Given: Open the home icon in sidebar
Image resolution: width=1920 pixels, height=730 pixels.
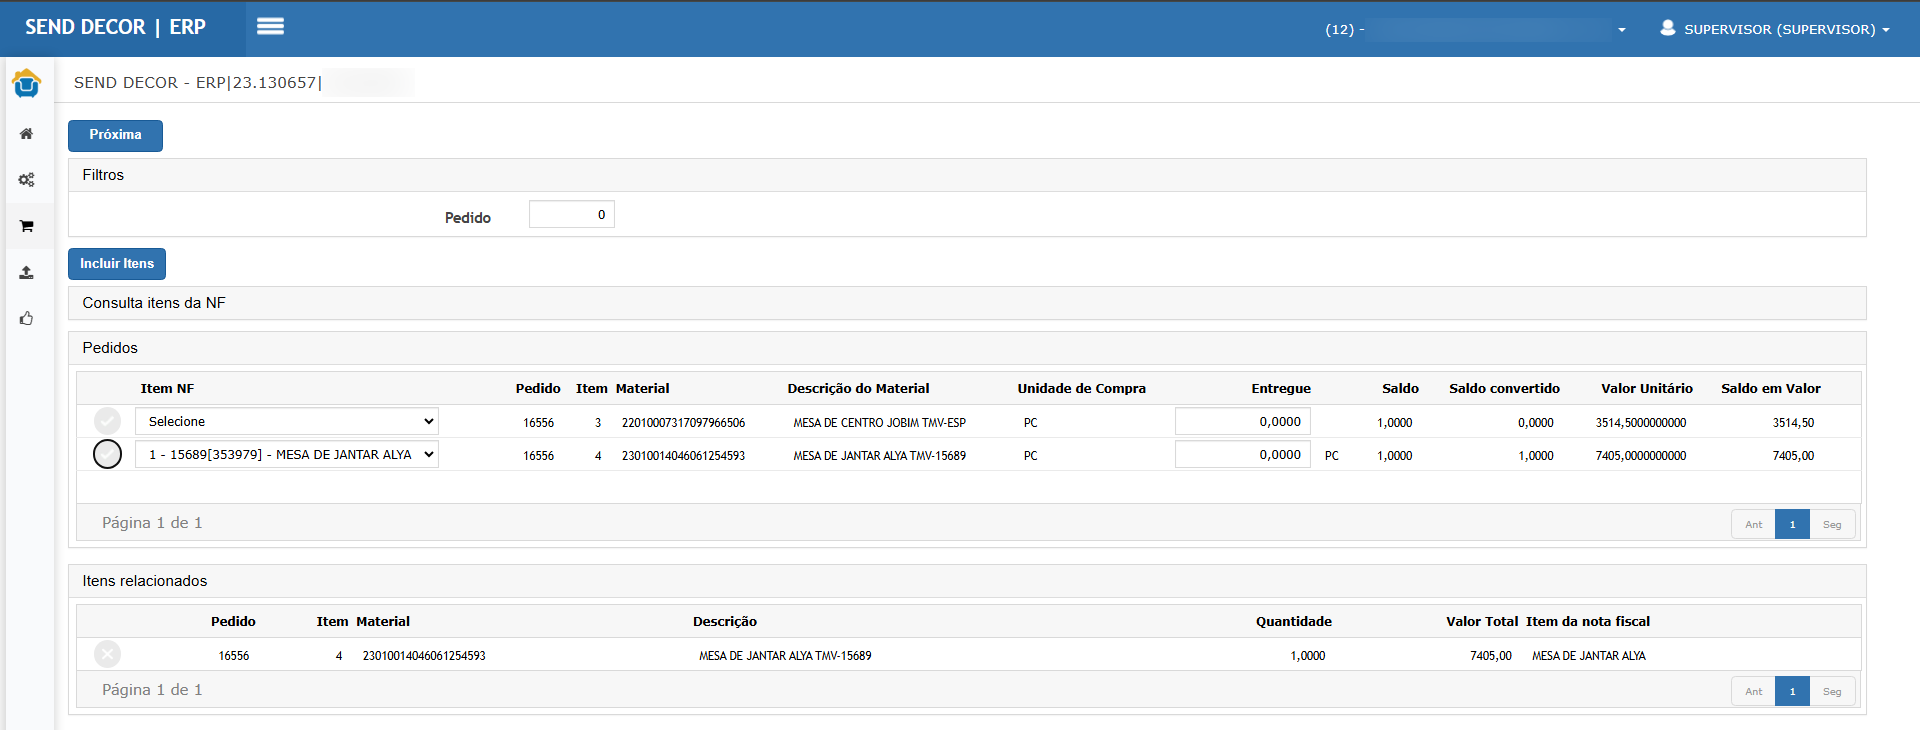Looking at the screenshot, I should coord(26,134).
